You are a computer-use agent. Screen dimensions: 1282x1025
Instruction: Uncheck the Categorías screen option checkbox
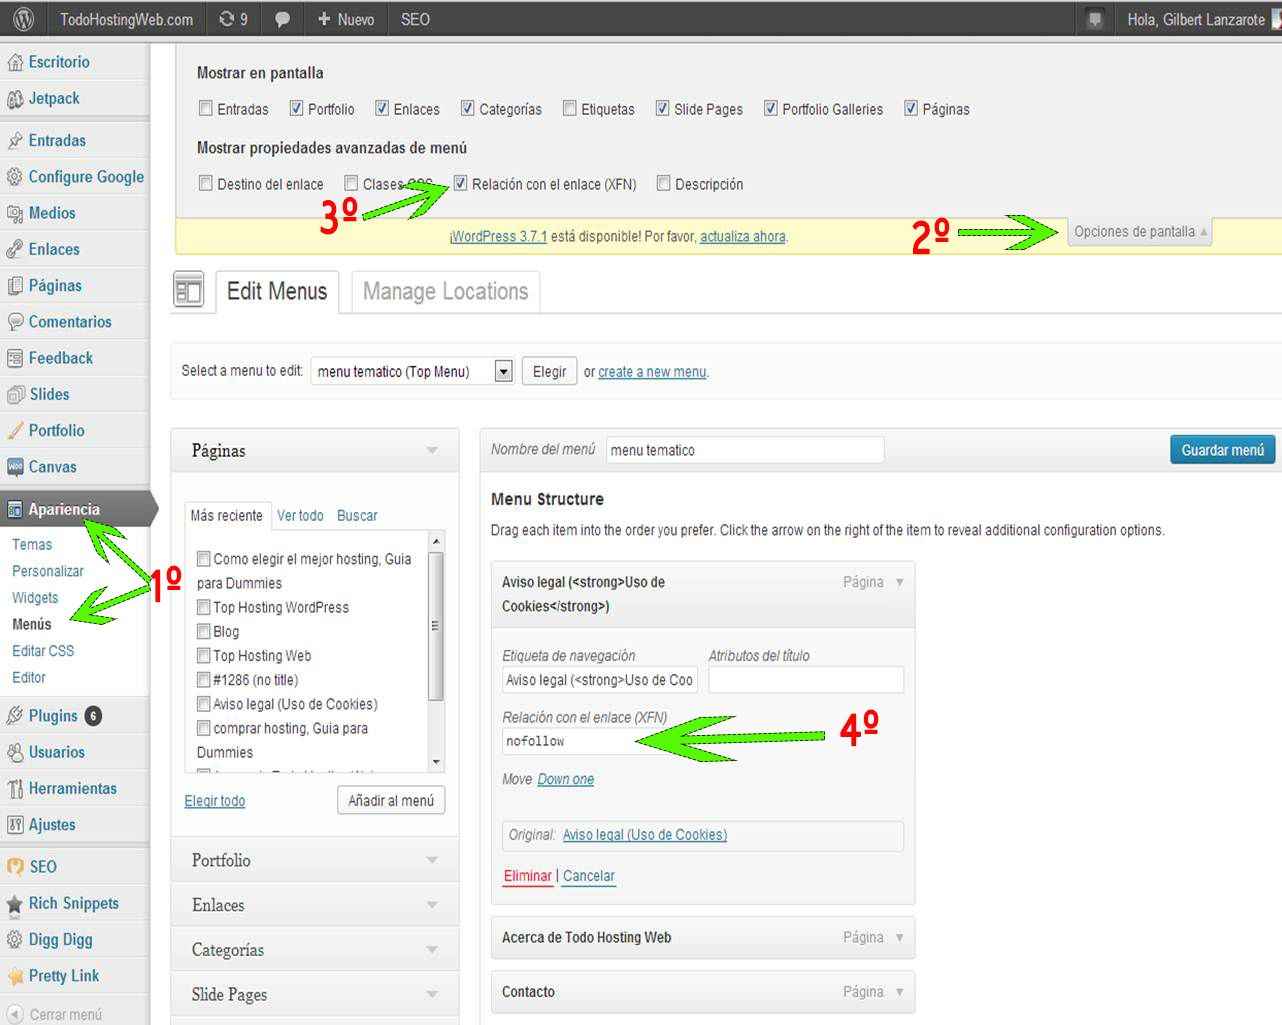[467, 108]
